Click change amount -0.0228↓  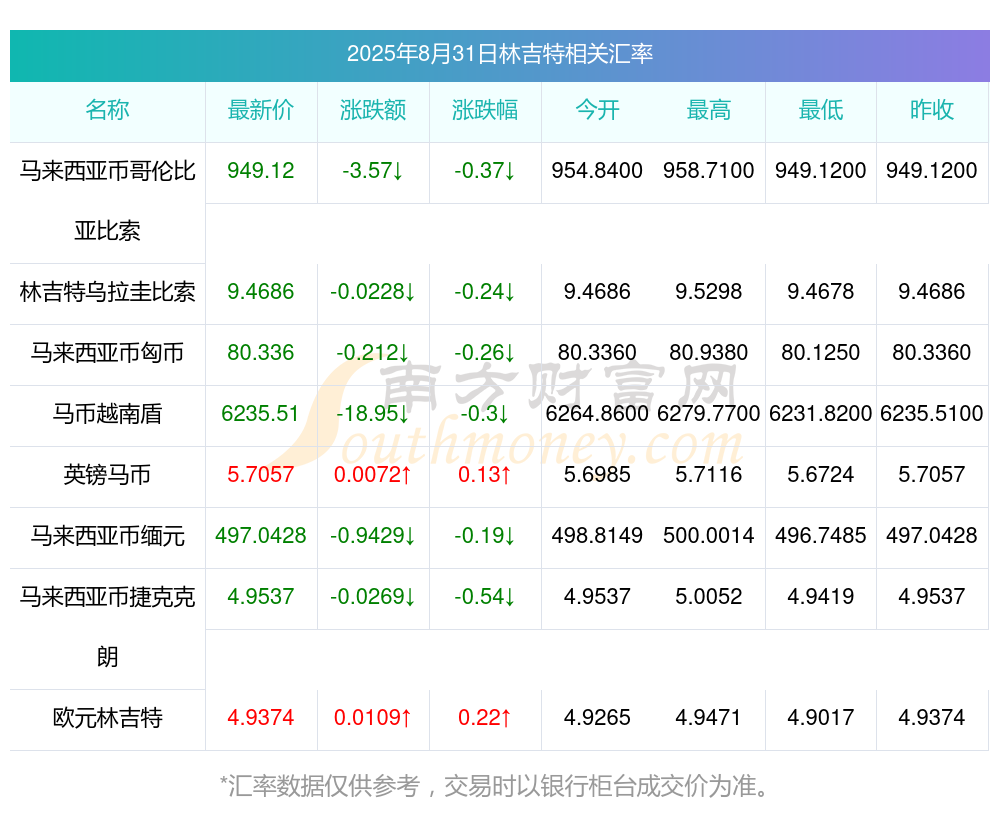pos(373,292)
